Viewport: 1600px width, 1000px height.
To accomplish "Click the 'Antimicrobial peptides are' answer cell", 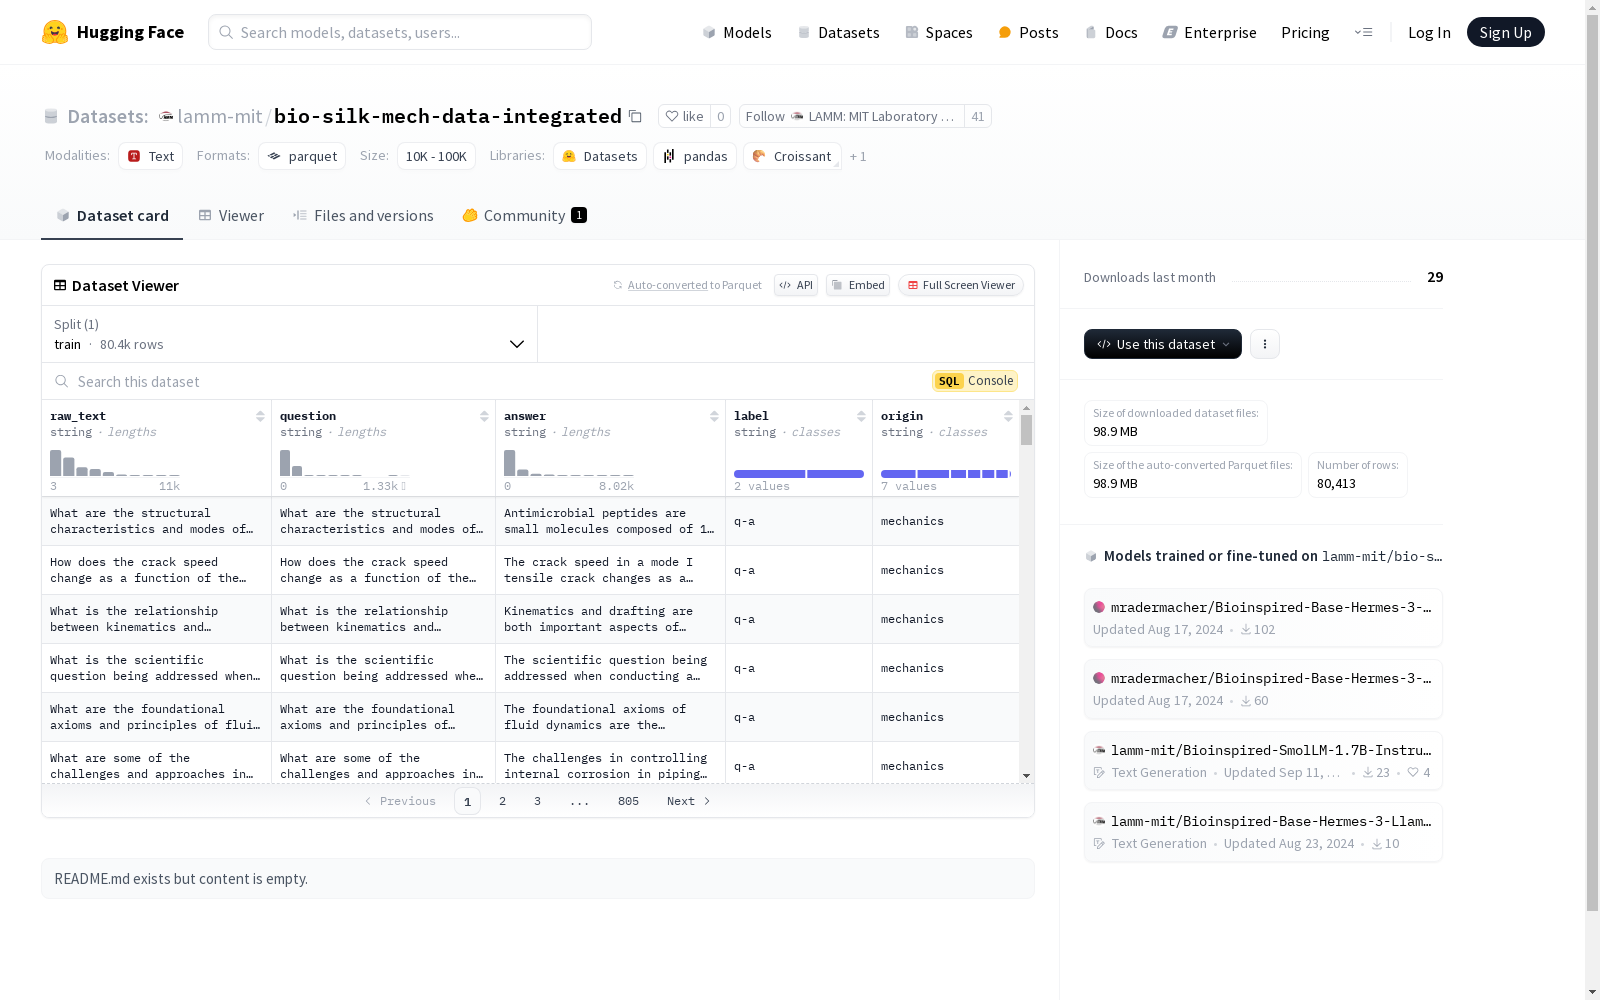I will click(610, 521).
